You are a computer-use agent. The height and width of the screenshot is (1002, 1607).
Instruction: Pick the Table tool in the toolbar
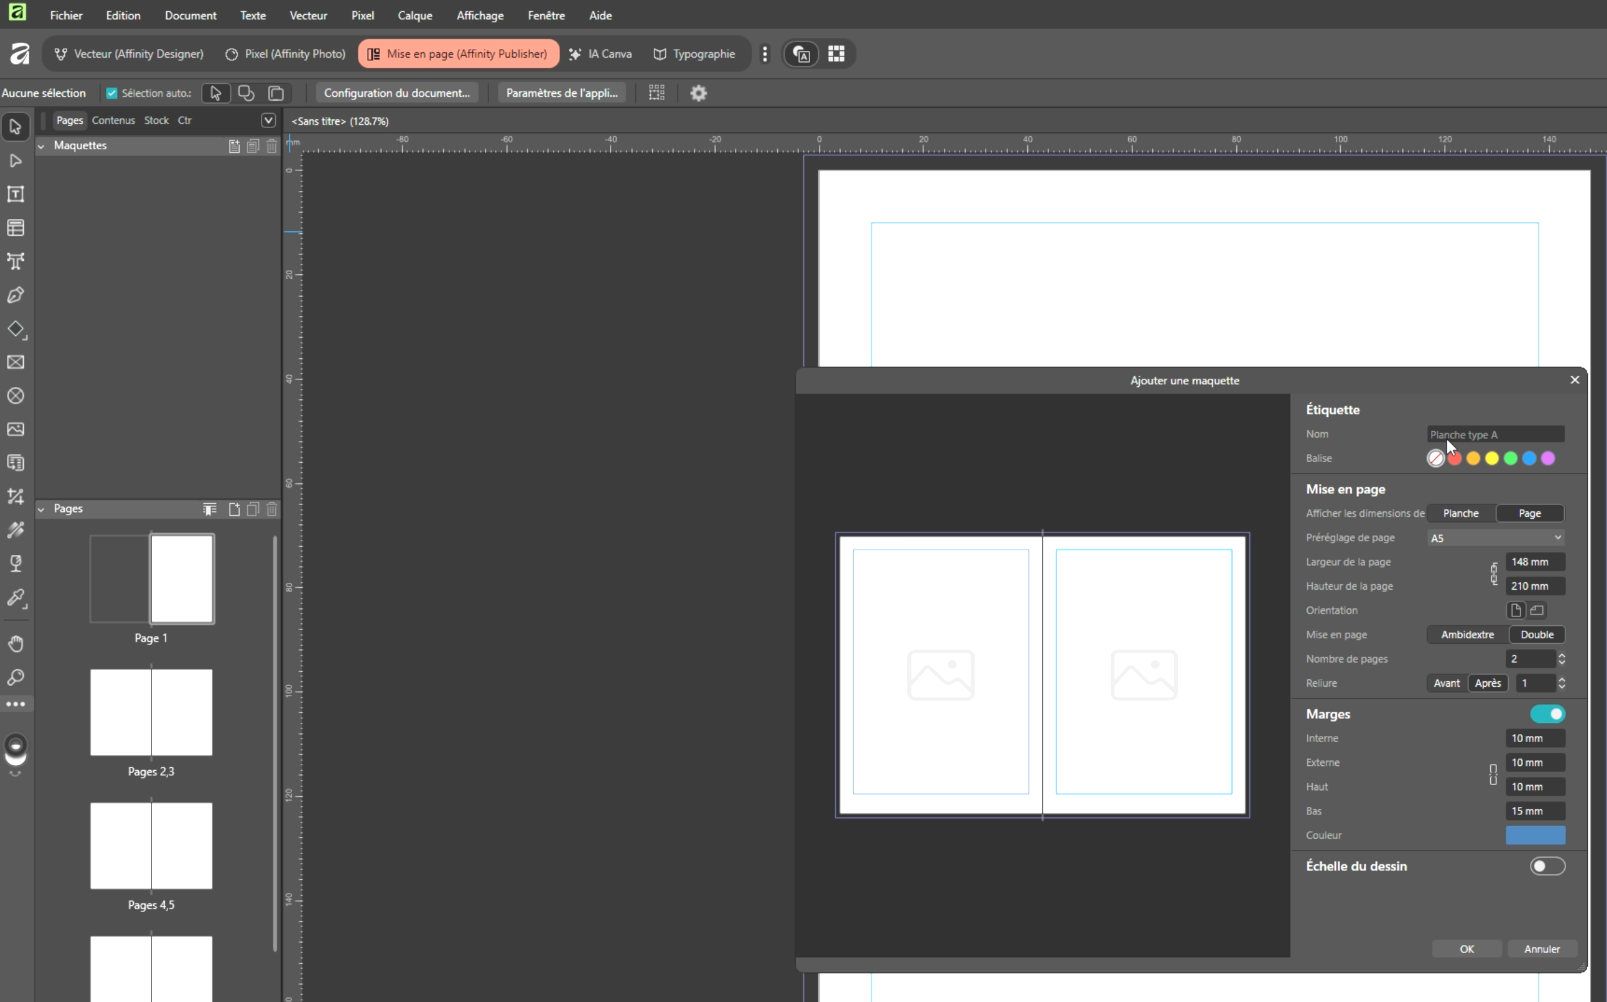16,228
